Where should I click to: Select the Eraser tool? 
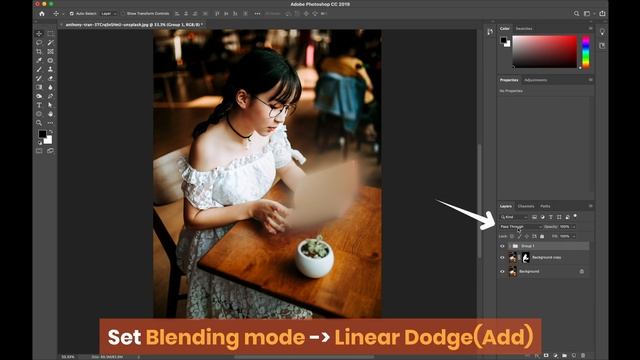[x=50, y=78]
